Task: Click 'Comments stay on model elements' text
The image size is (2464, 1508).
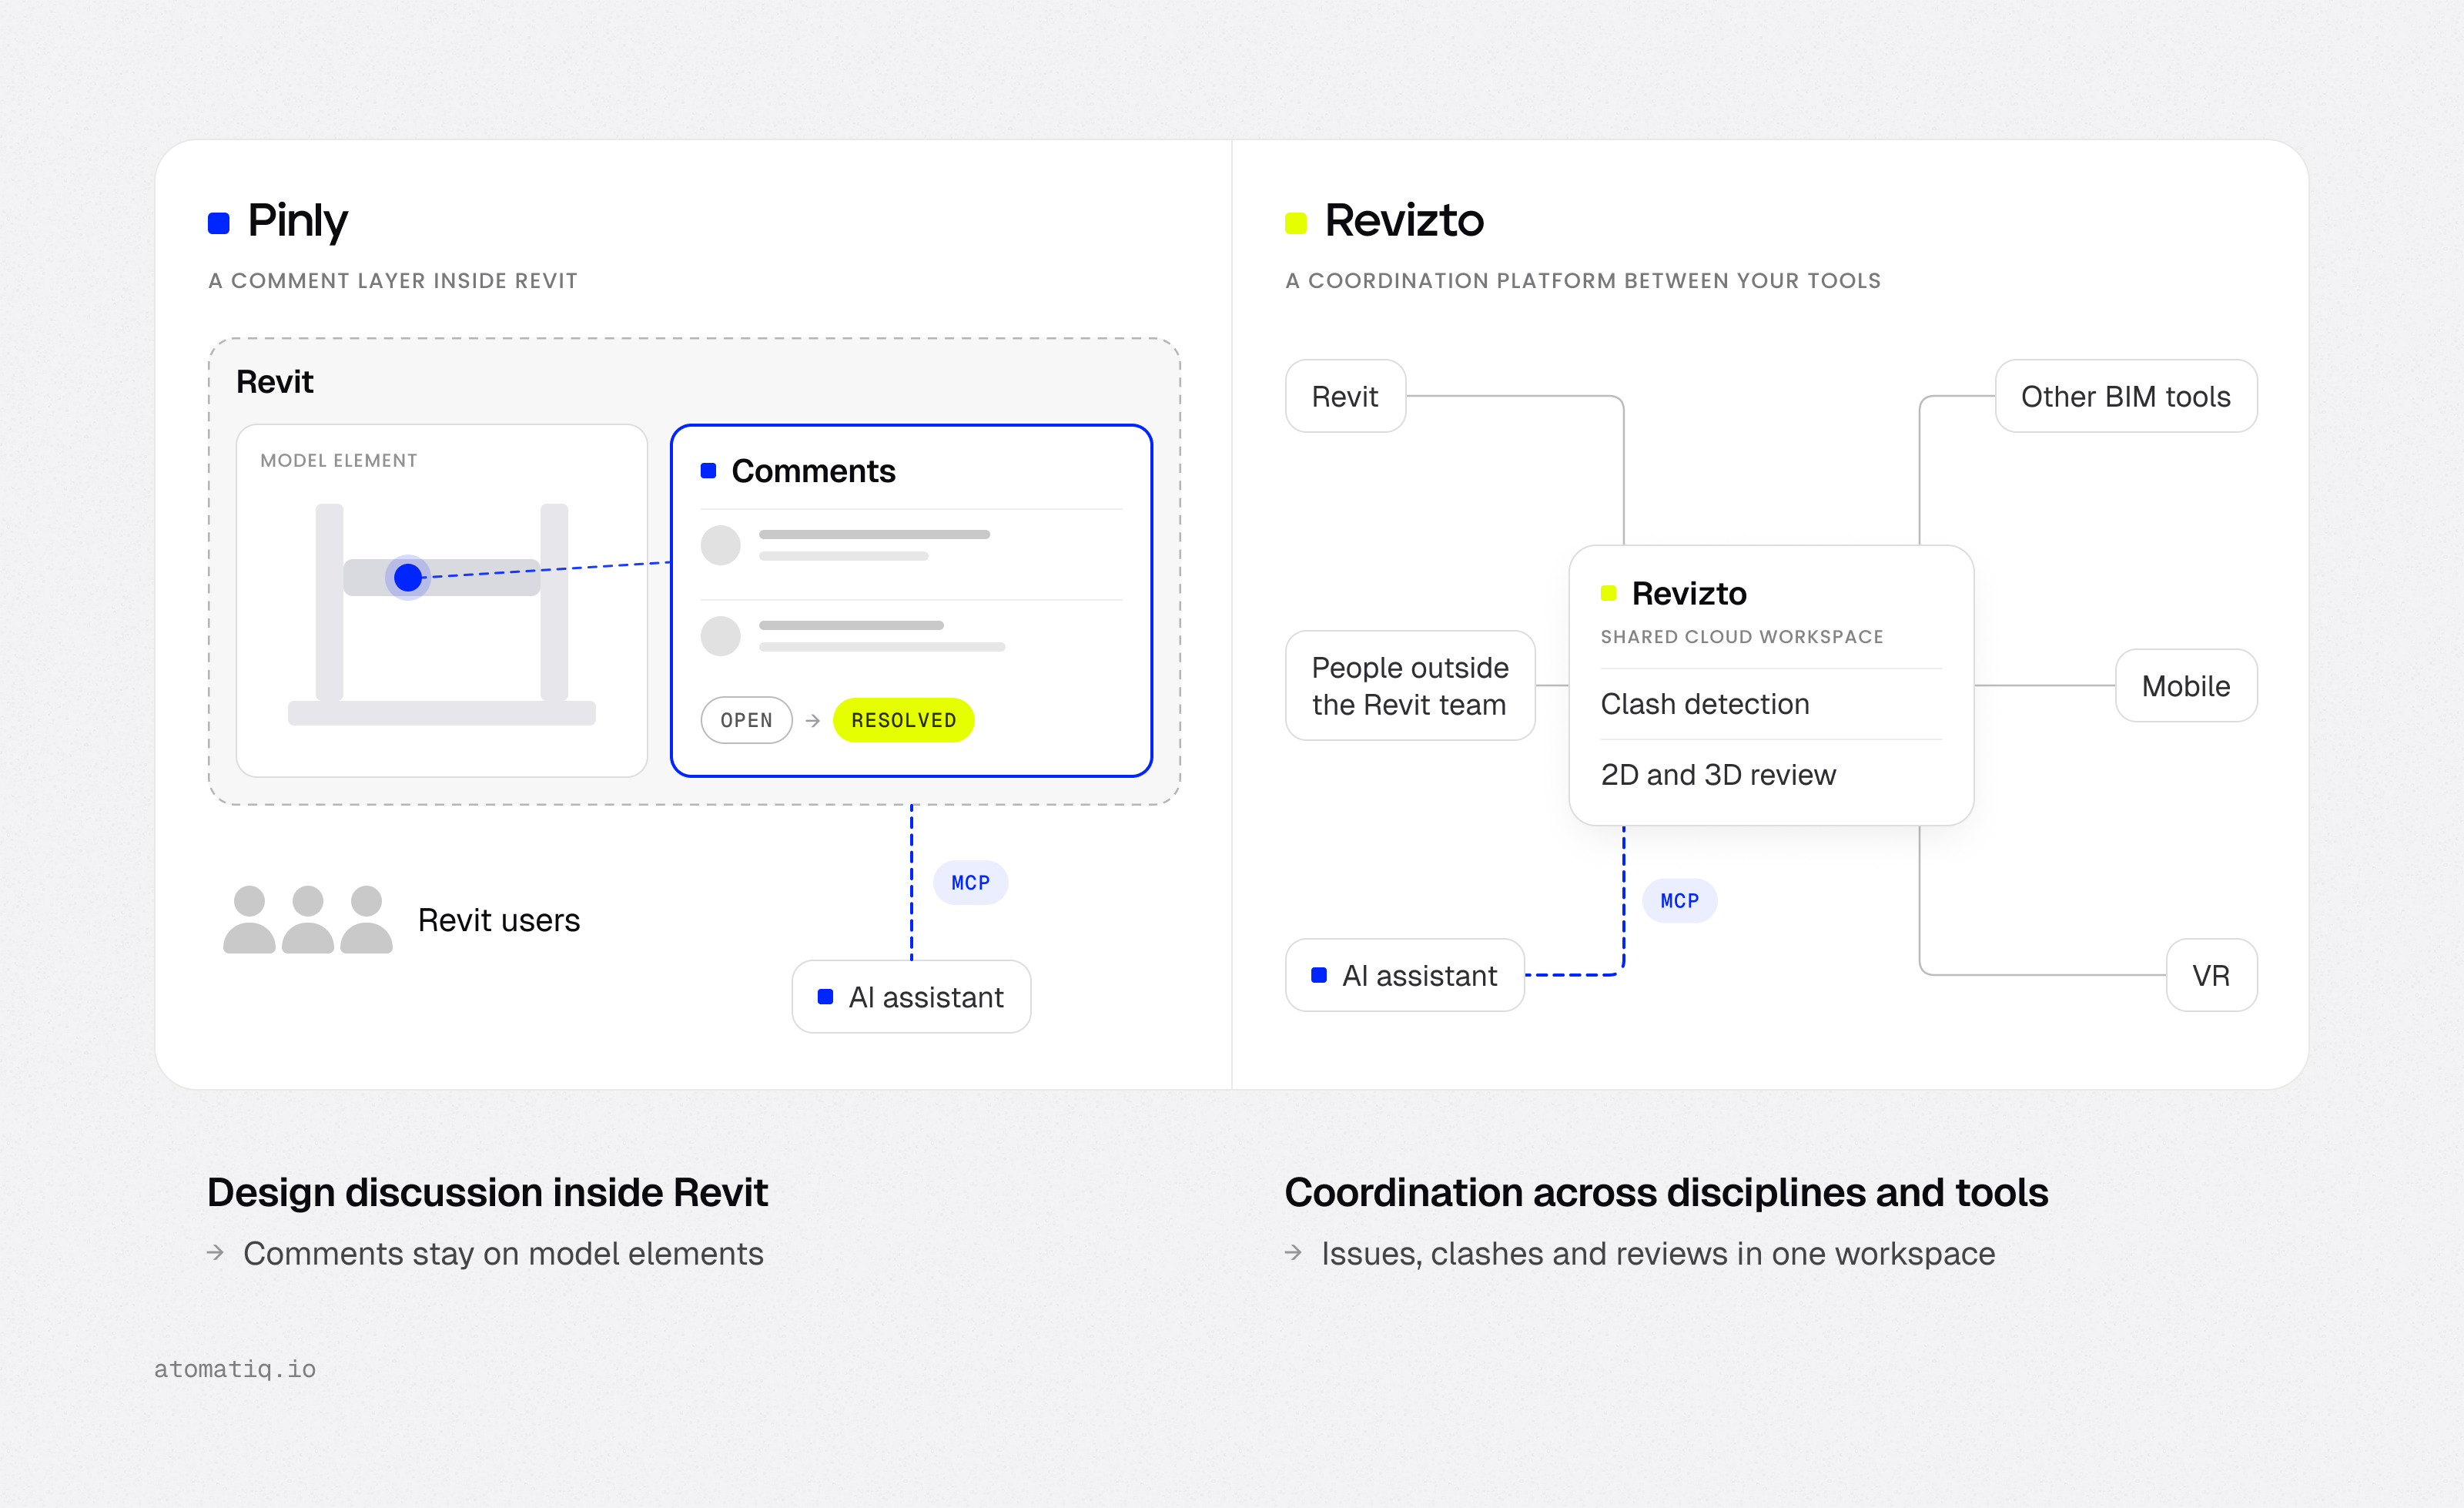Action: (503, 1253)
